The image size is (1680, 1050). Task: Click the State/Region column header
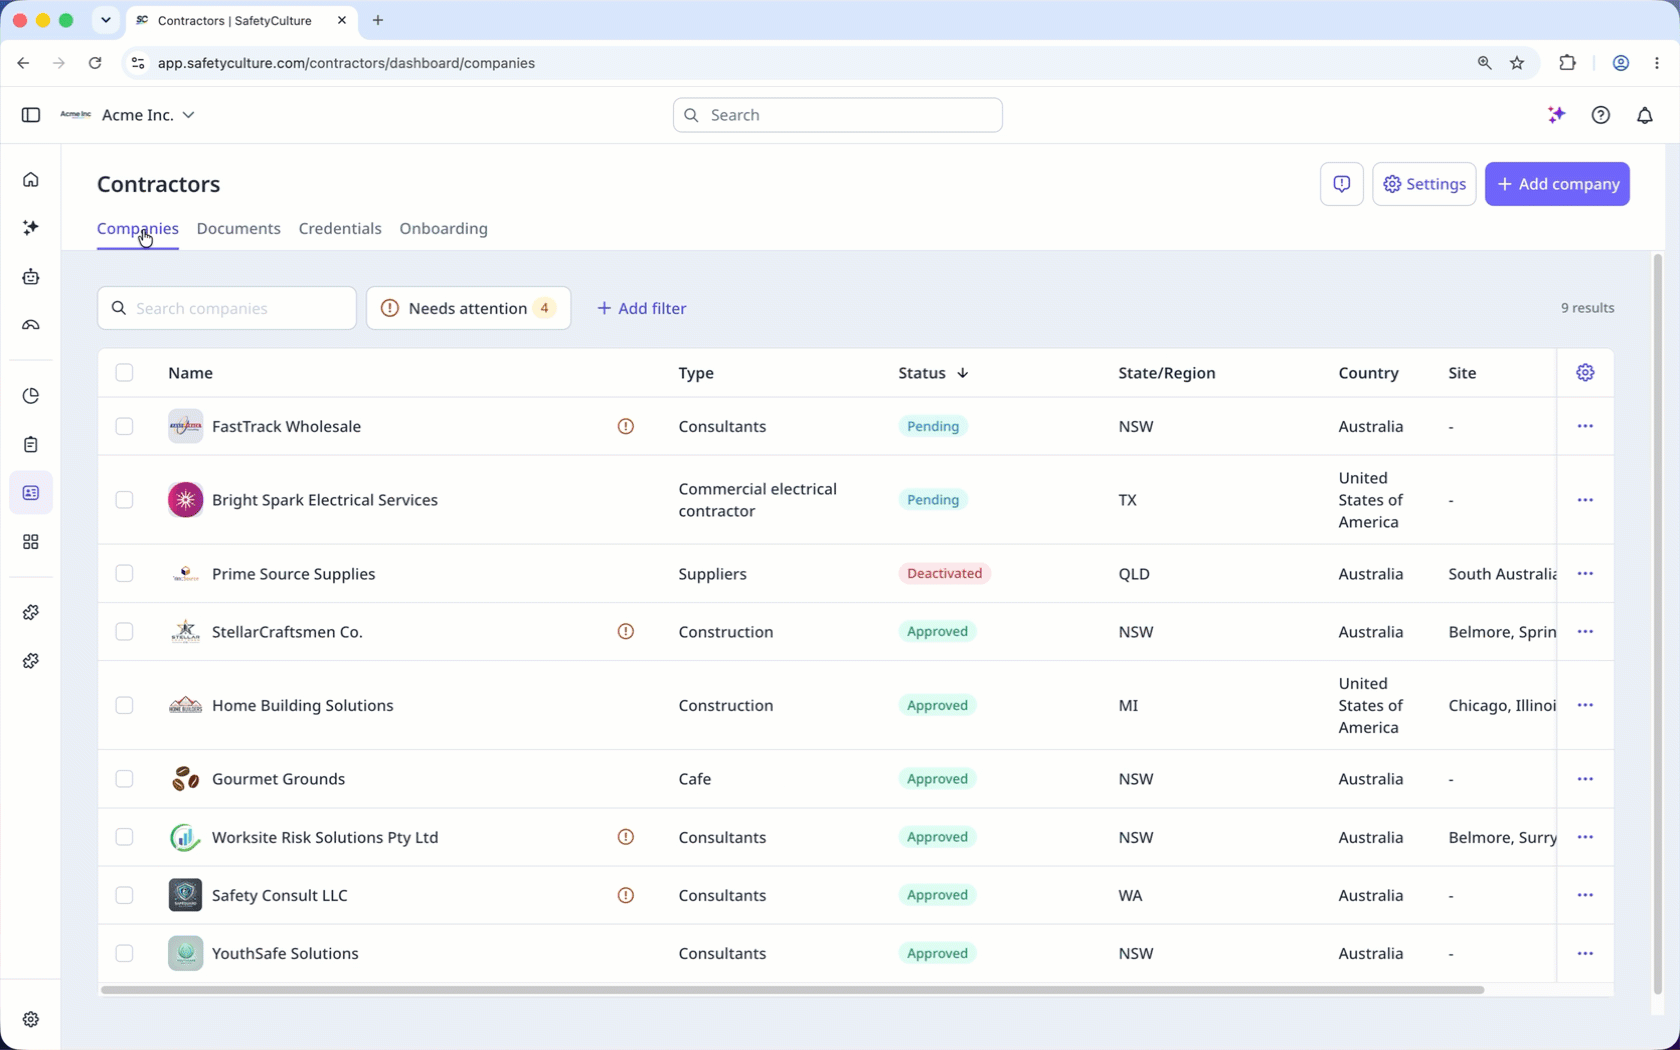point(1167,373)
